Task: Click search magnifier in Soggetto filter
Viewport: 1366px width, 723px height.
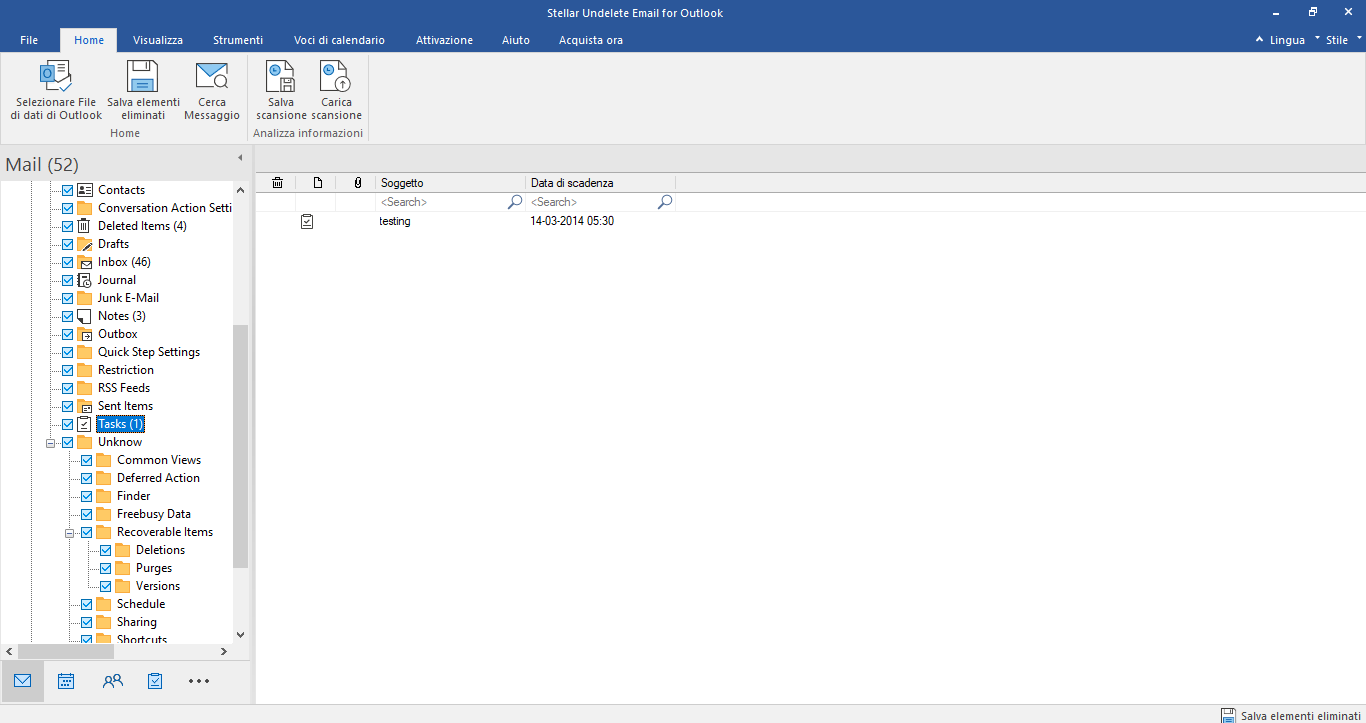Action: [515, 202]
